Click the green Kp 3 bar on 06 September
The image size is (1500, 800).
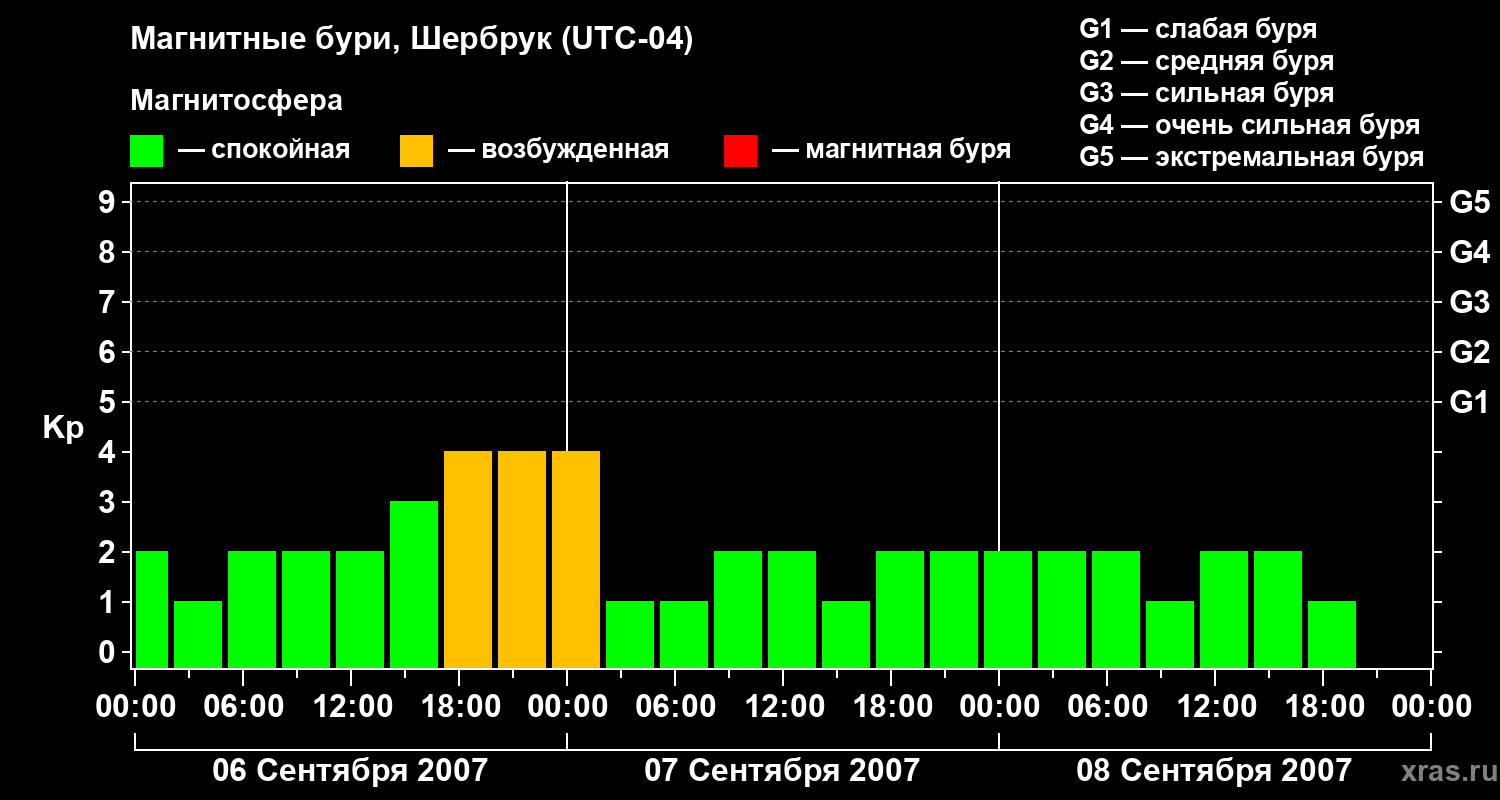click(x=414, y=584)
